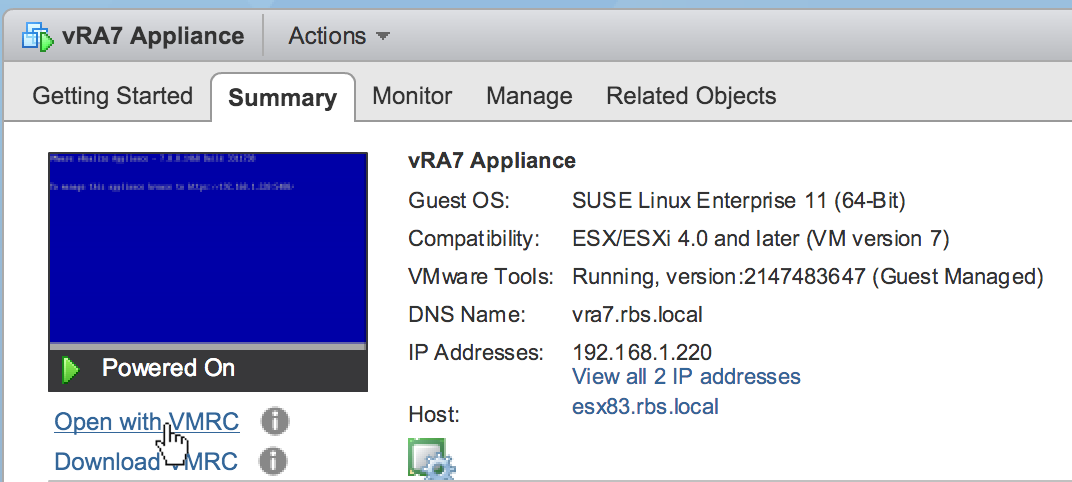
Task: Switch to Related Objects tab
Action: pyautogui.click(x=691, y=96)
